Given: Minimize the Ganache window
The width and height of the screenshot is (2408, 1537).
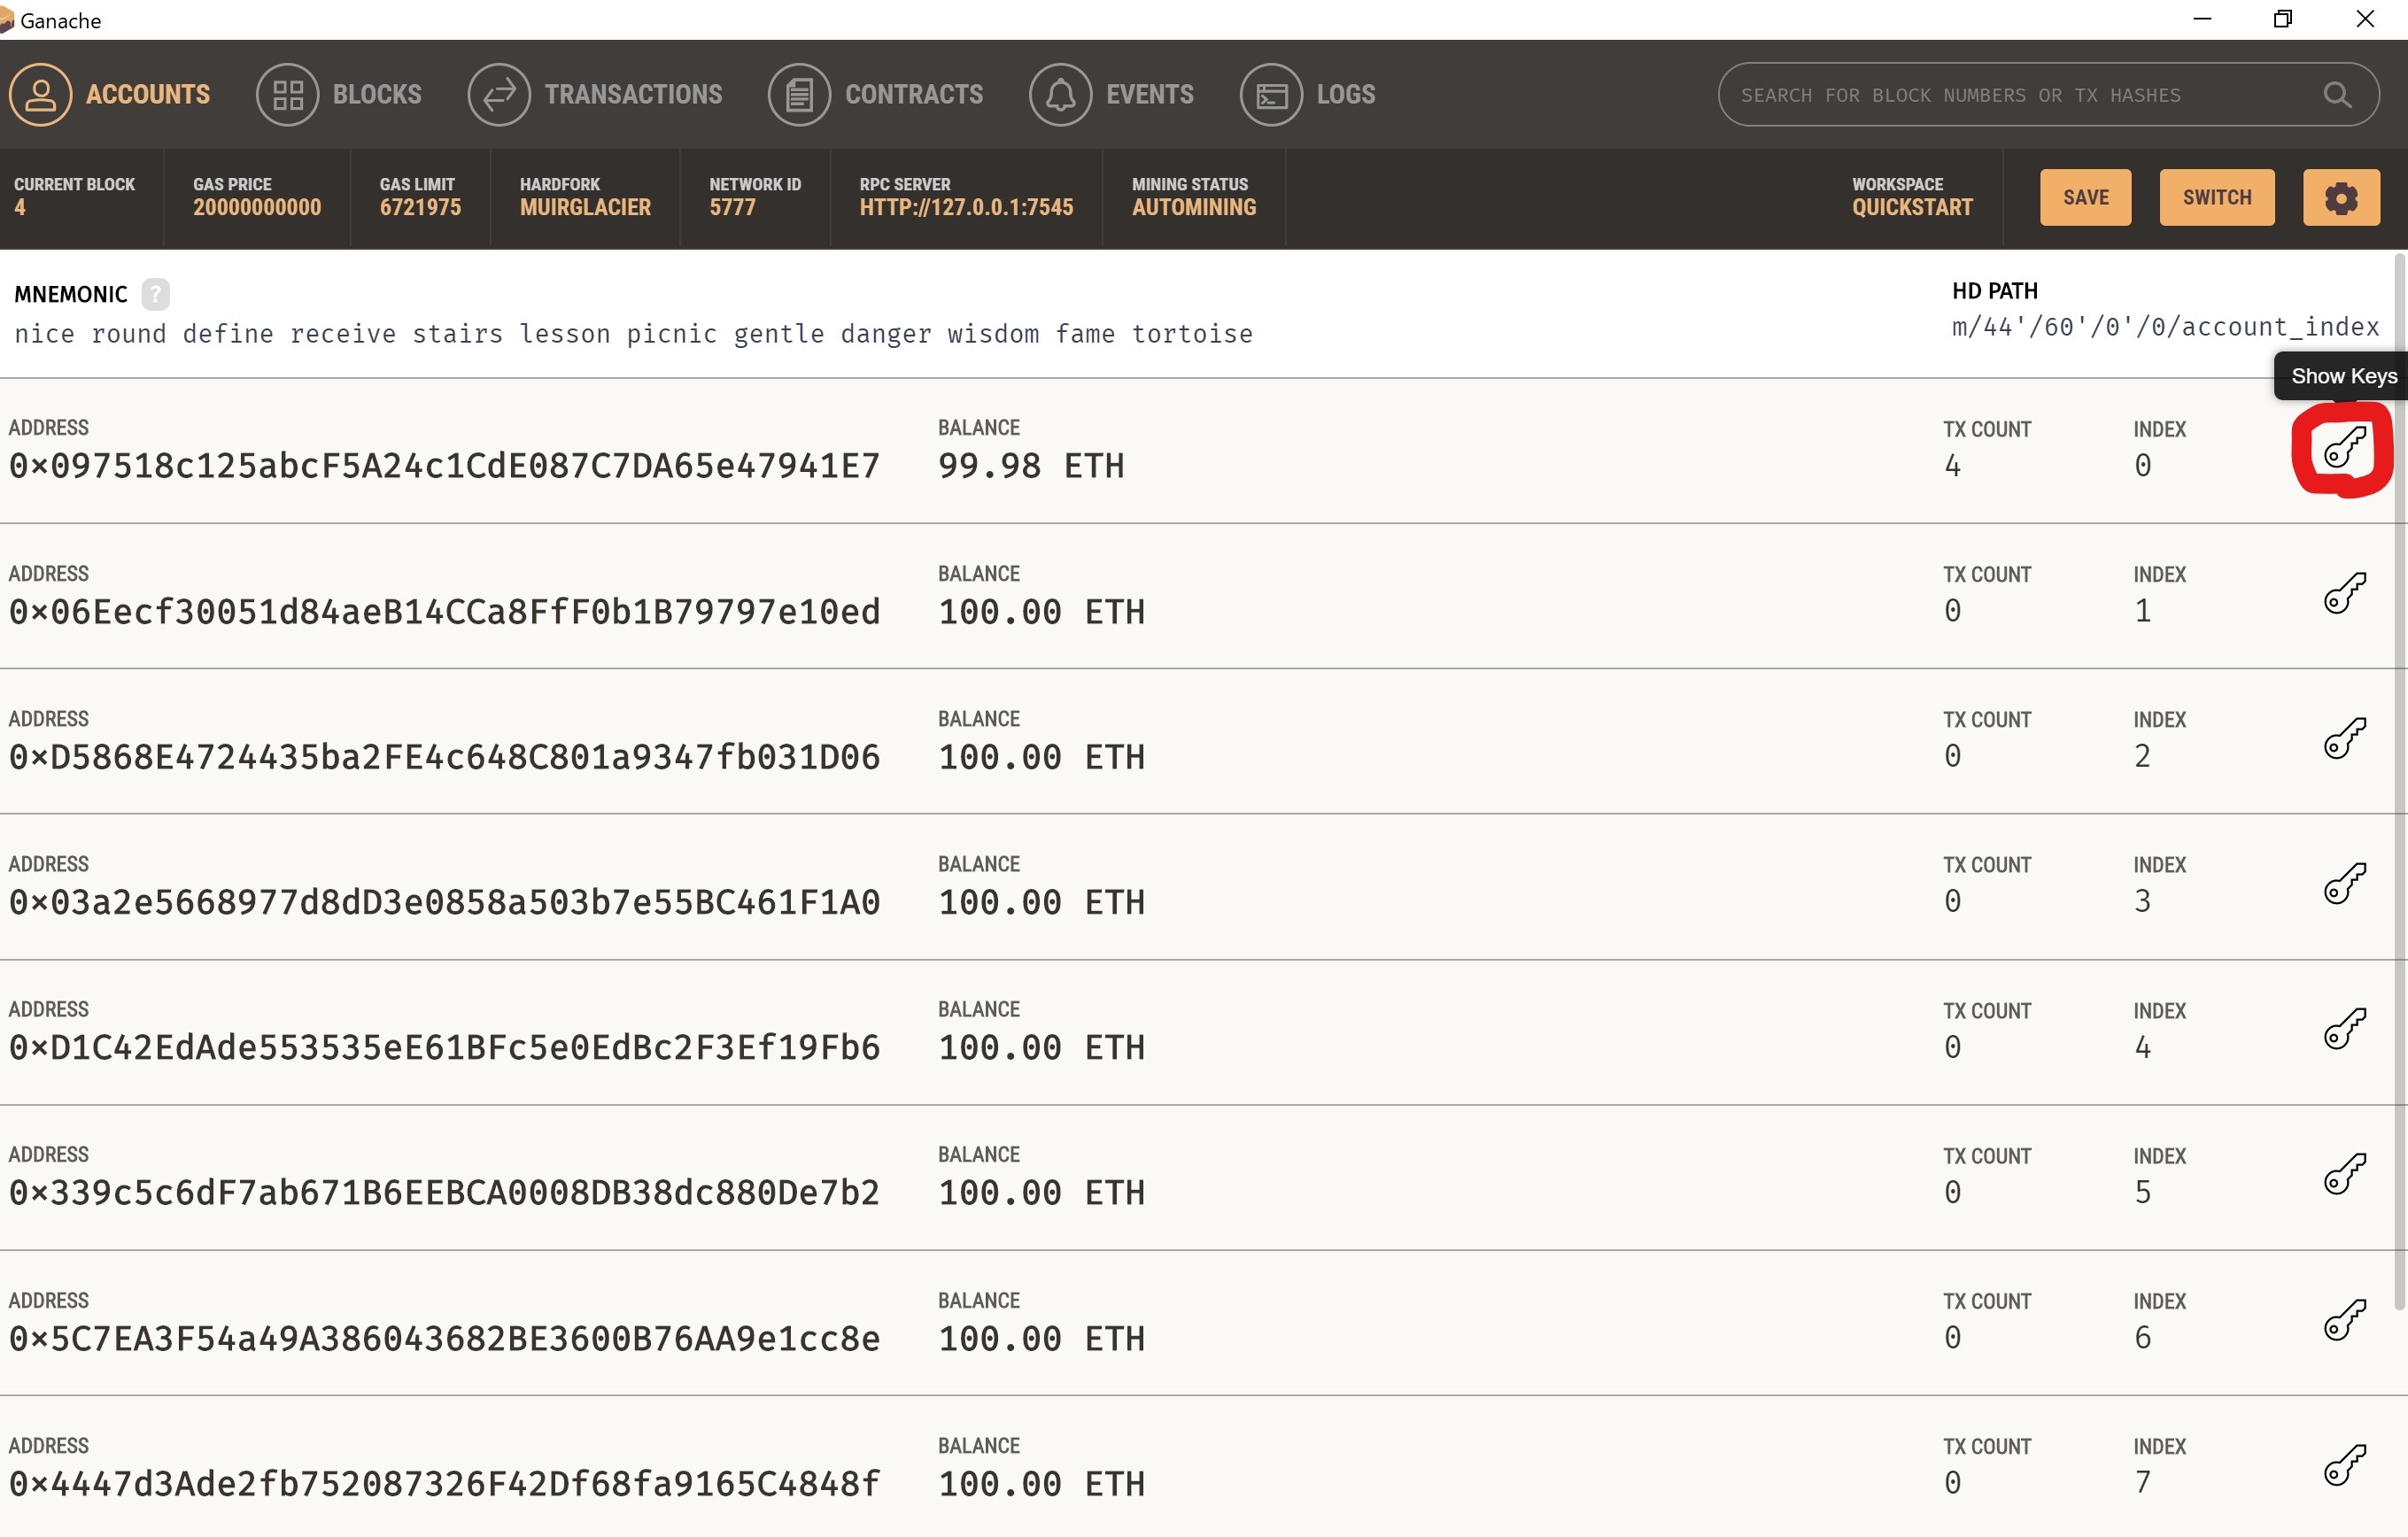Looking at the screenshot, I should (x=2202, y=19).
